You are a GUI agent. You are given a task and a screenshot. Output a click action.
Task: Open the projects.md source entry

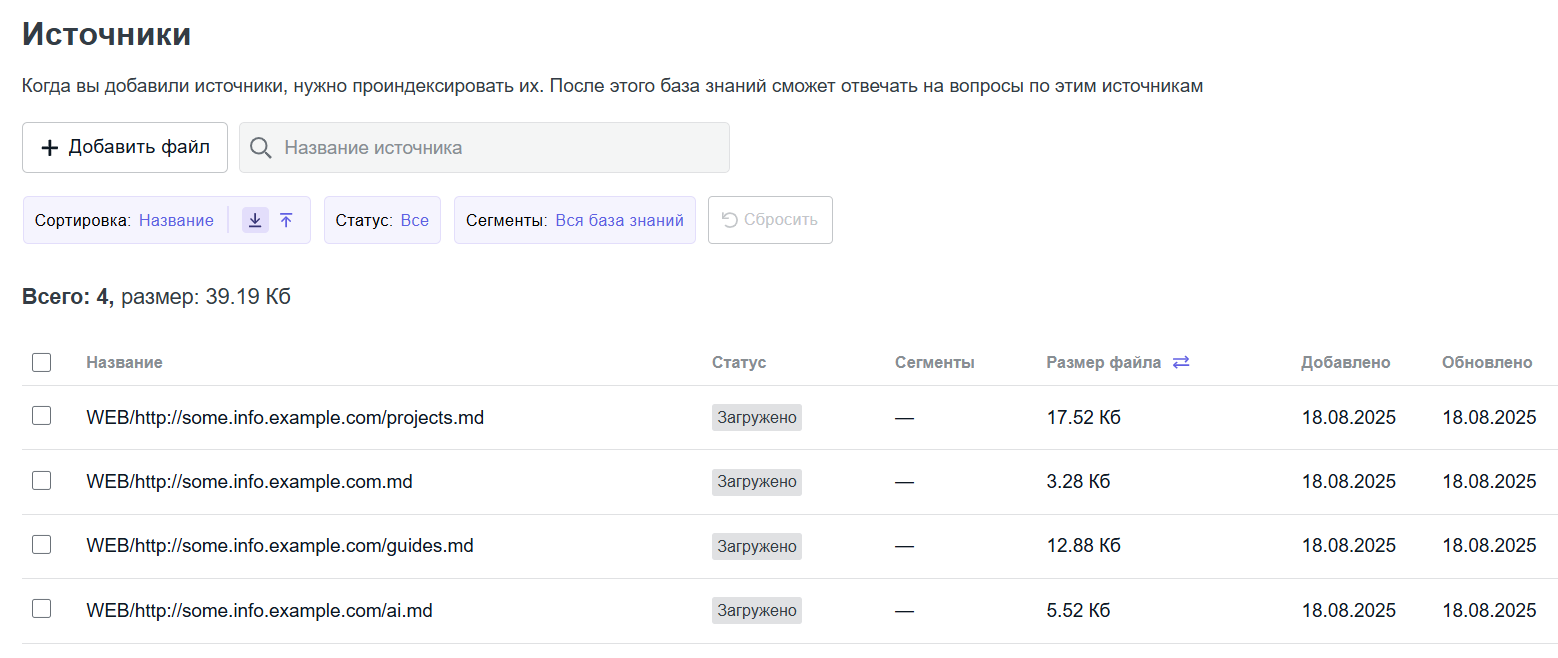click(285, 418)
